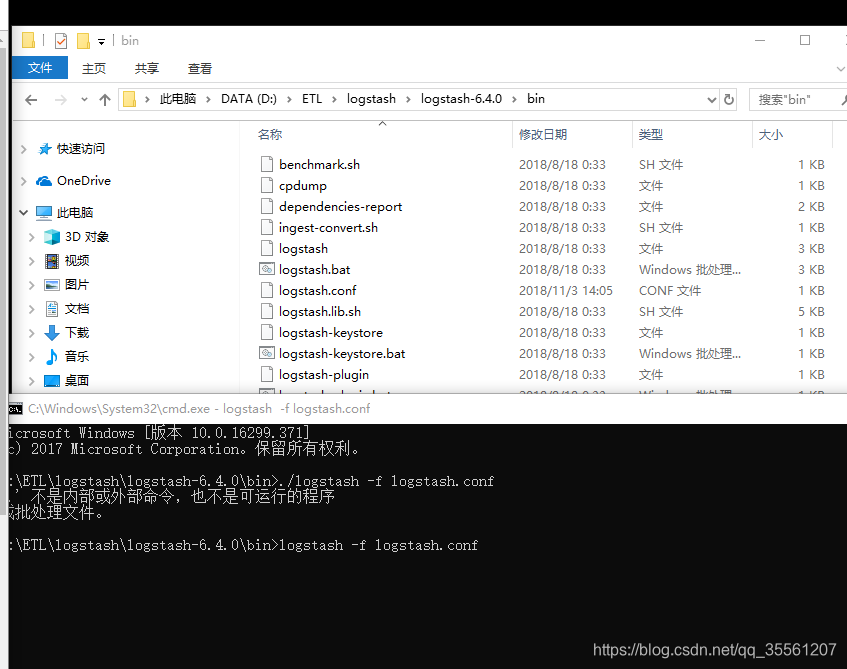The height and width of the screenshot is (669, 847).
Task: Click the Forward navigation arrow
Action: click(x=61, y=100)
